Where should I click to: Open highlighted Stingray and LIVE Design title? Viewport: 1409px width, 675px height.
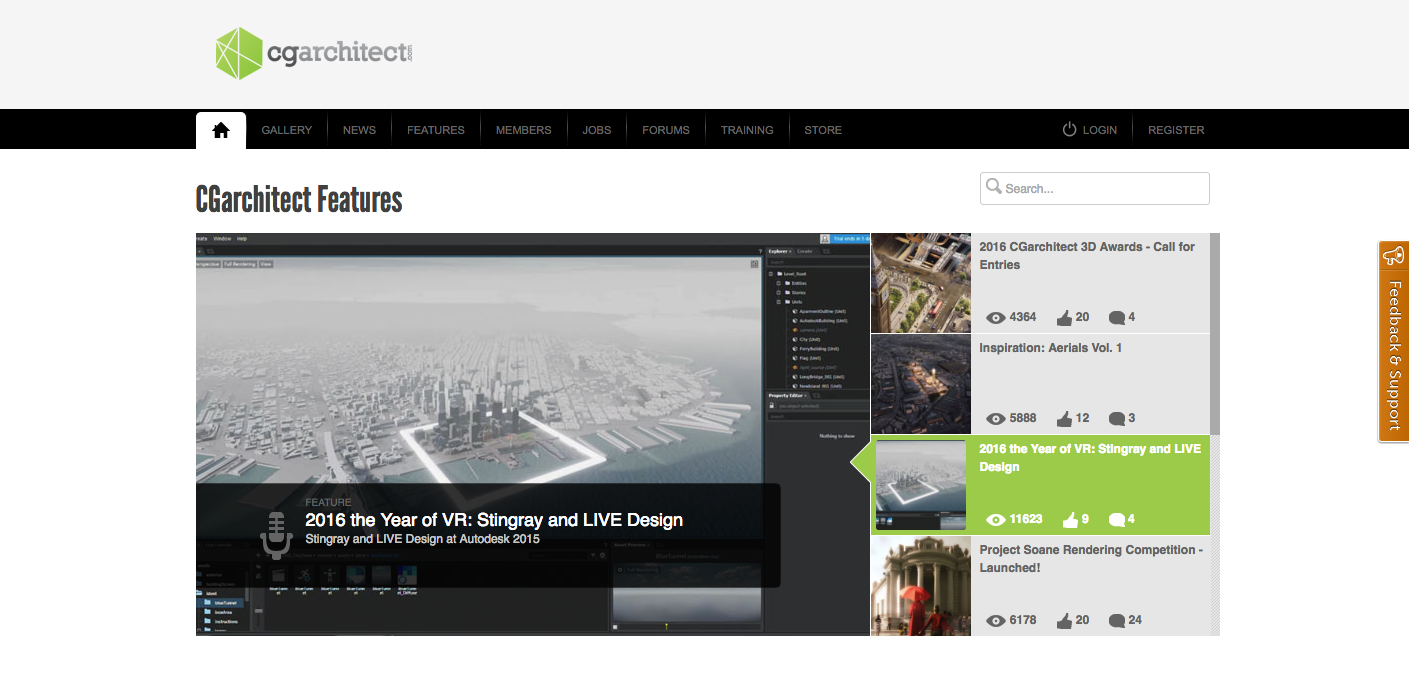1090,458
